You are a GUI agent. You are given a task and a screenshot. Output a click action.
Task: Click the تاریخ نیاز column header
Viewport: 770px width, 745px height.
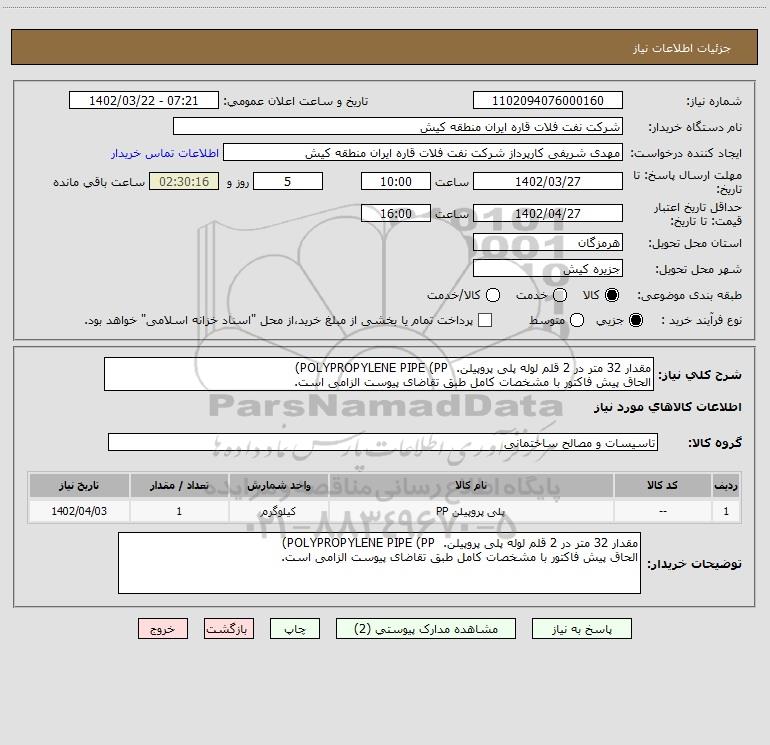[79, 485]
